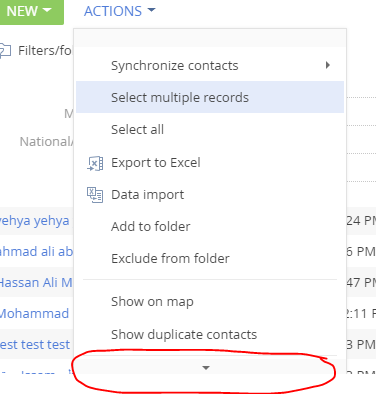Select Export to Excel menu entry

[210, 163]
